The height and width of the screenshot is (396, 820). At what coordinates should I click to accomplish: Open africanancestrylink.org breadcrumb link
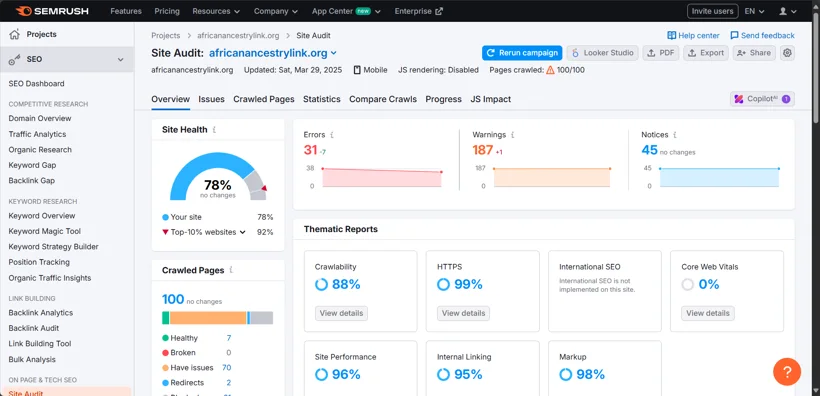pos(238,36)
